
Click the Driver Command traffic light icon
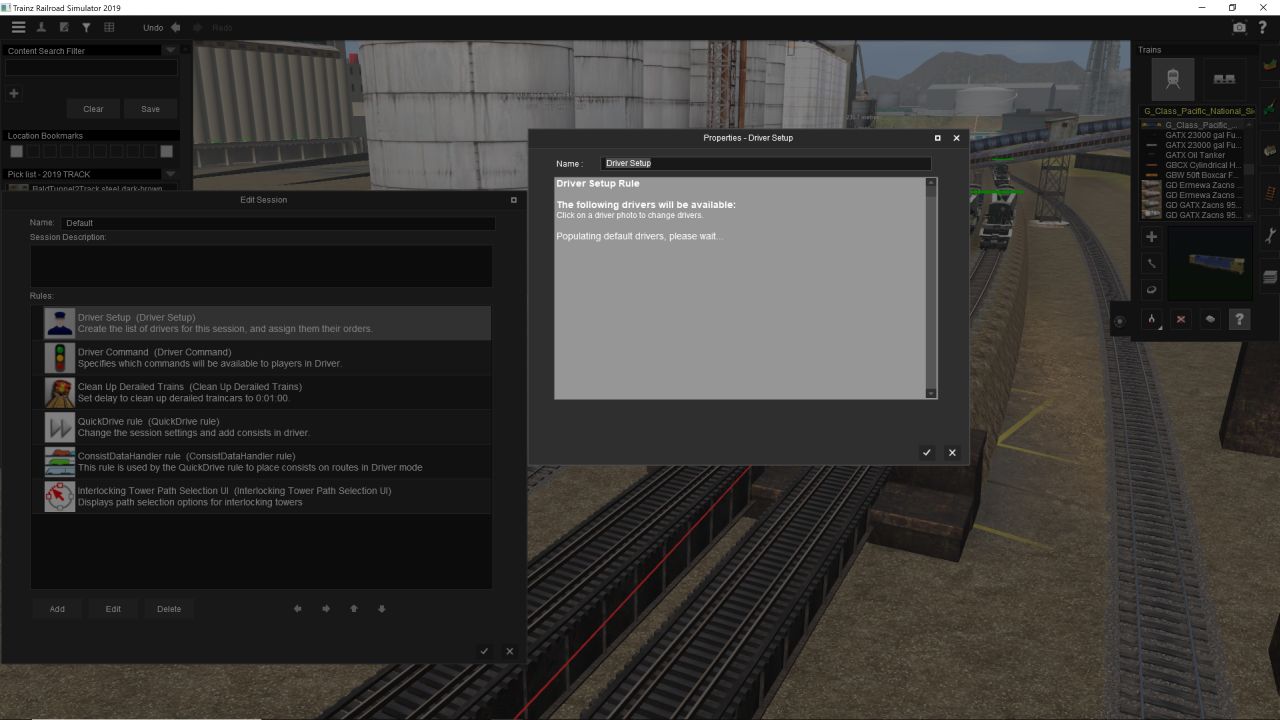point(60,358)
